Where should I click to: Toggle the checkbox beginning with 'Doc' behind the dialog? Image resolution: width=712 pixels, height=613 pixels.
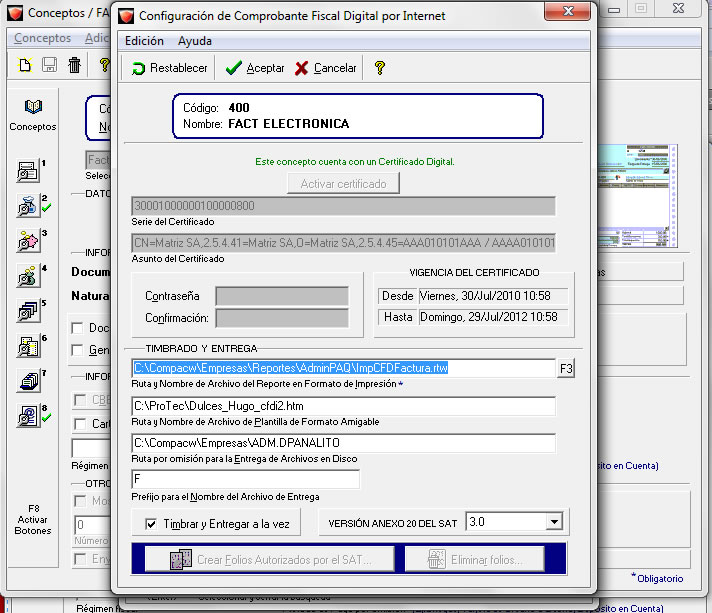pyautogui.click(x=77, y=328)
